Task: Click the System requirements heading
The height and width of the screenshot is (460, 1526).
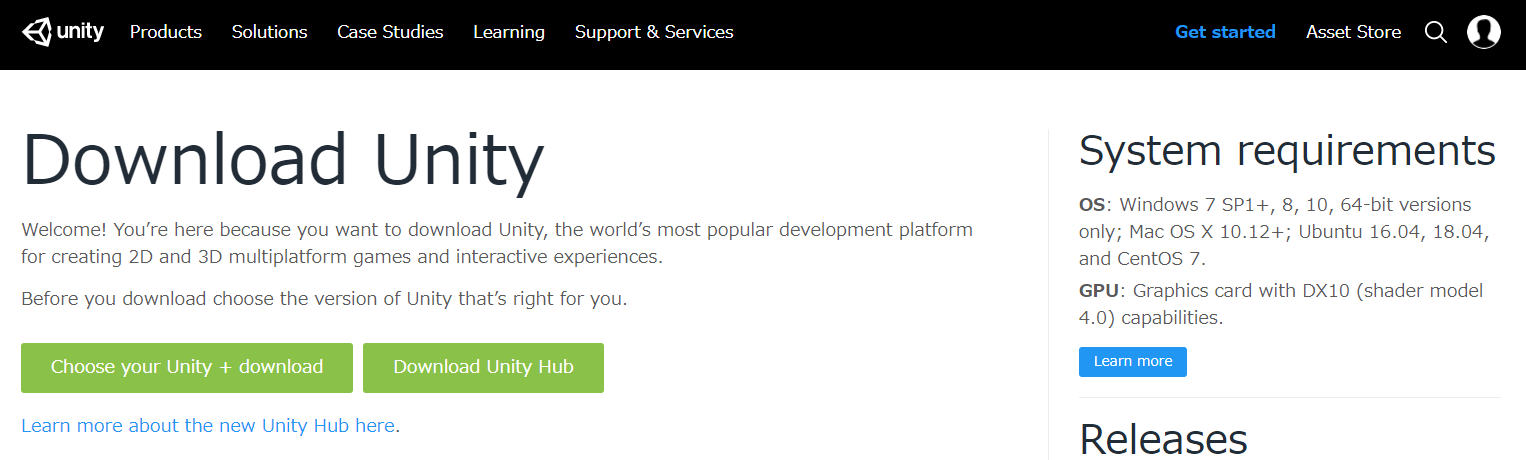Action: click(x=1287, y=151)
